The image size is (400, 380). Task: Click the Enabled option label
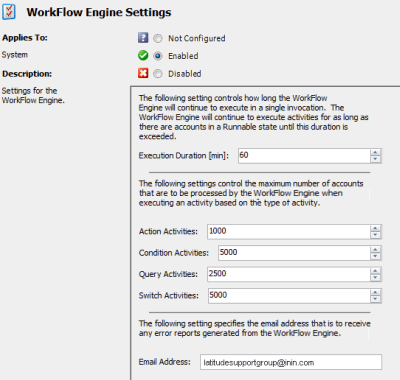point(183,56)
